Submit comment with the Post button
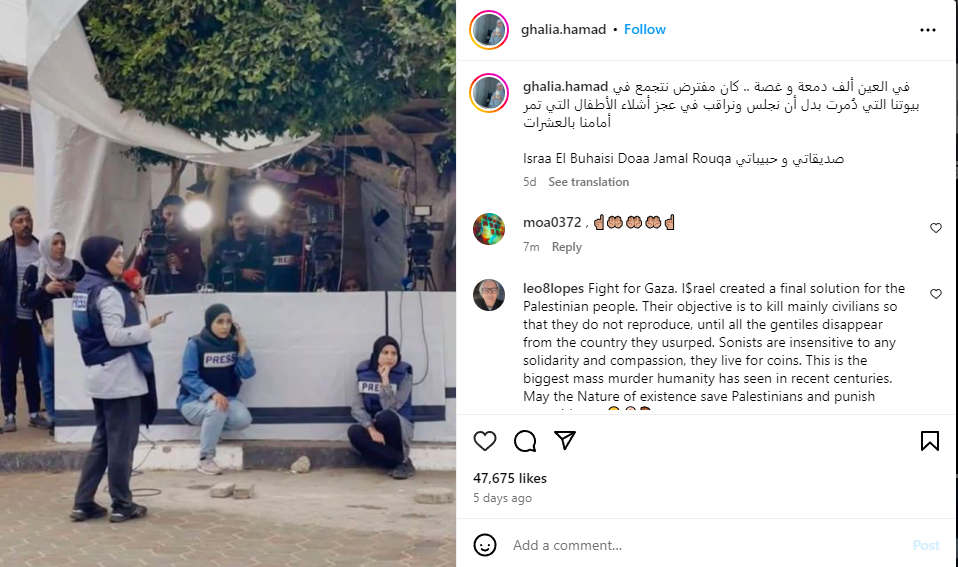 click(x=926, y=545)
